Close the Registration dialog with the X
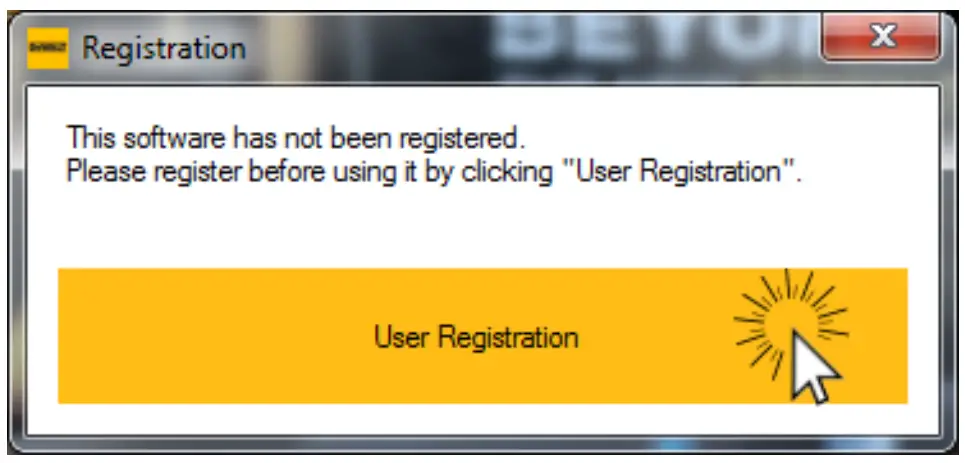Screen dimensions: 965x463 click(x=881, y=37)
